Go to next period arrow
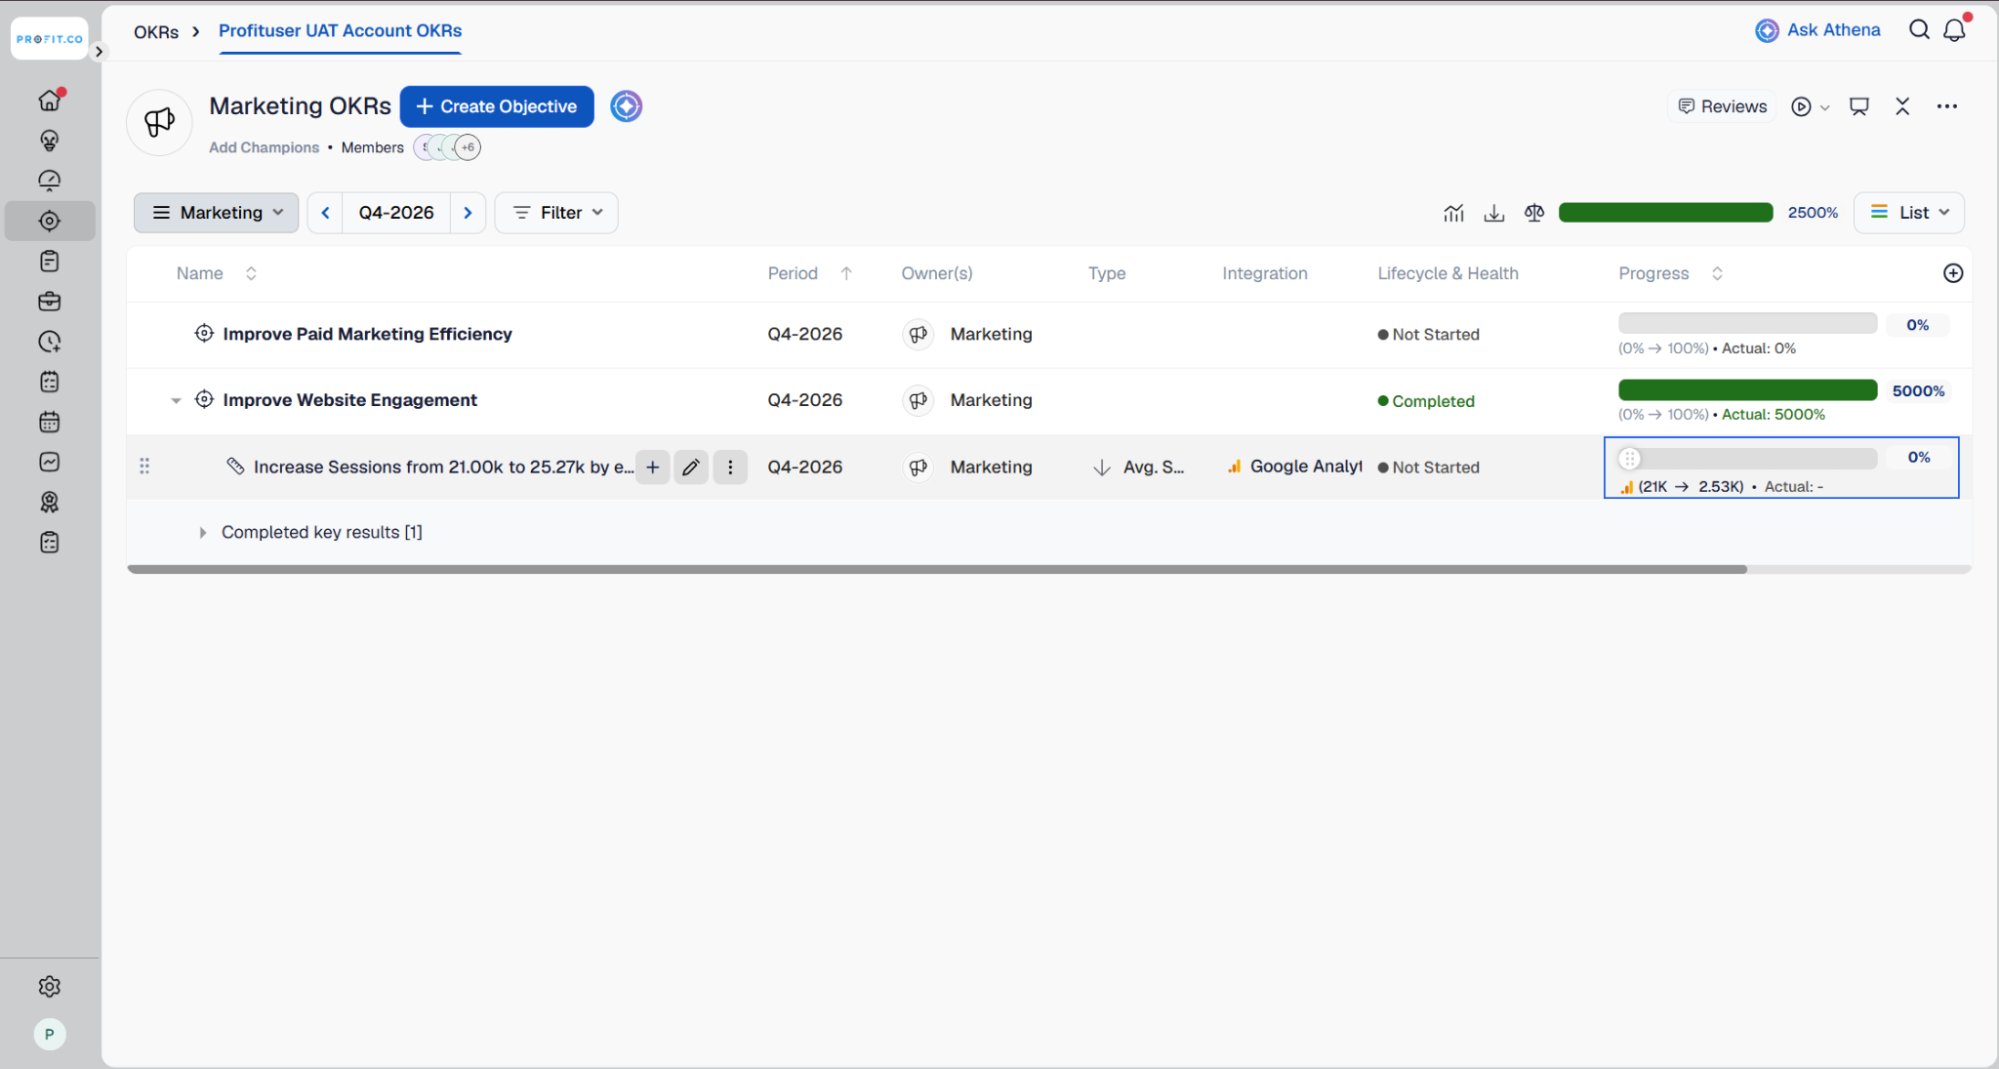 pyautogui.click(x=467, y=212)
